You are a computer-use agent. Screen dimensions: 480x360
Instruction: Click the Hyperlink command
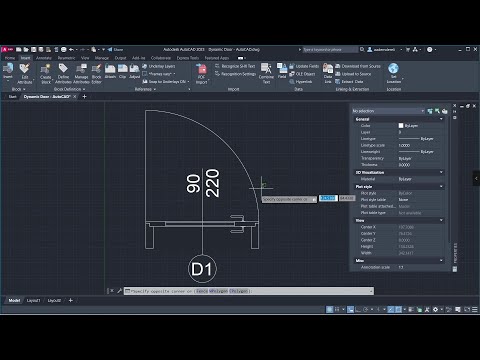coord(301,81)
